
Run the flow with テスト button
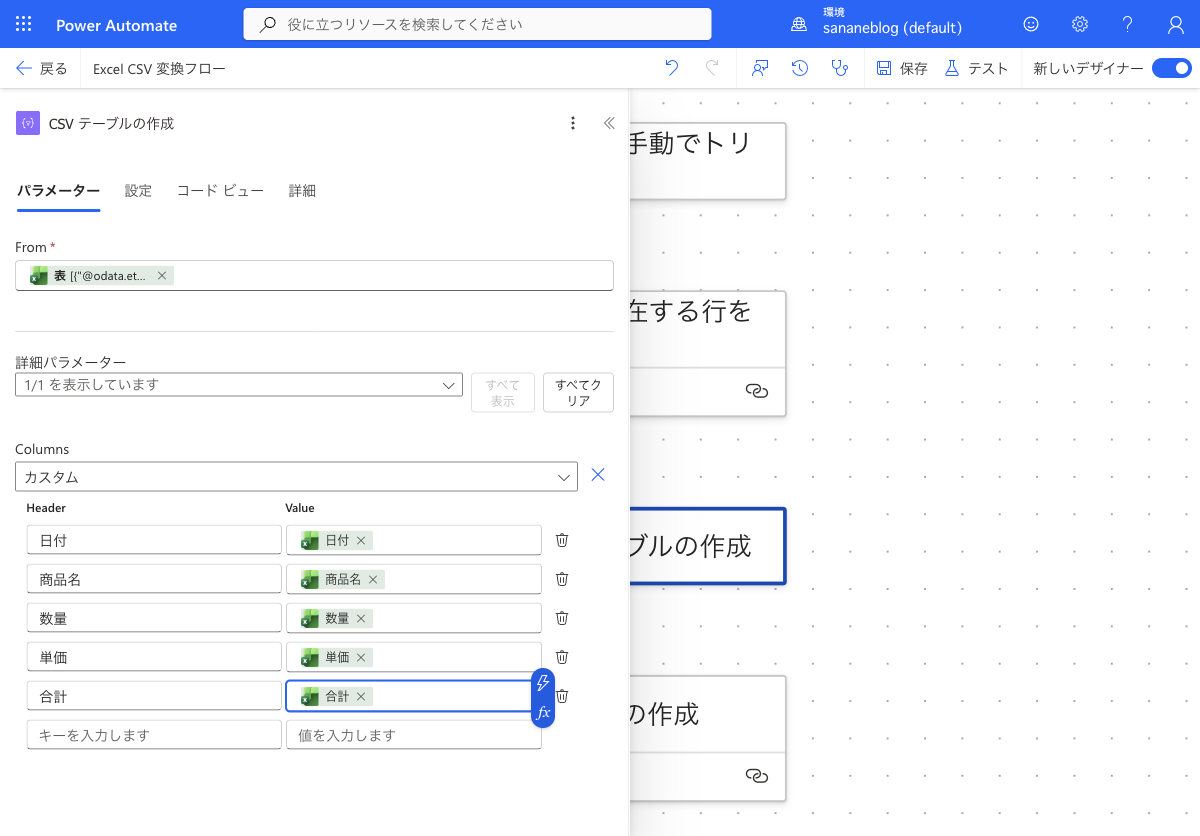pos(976,68)
